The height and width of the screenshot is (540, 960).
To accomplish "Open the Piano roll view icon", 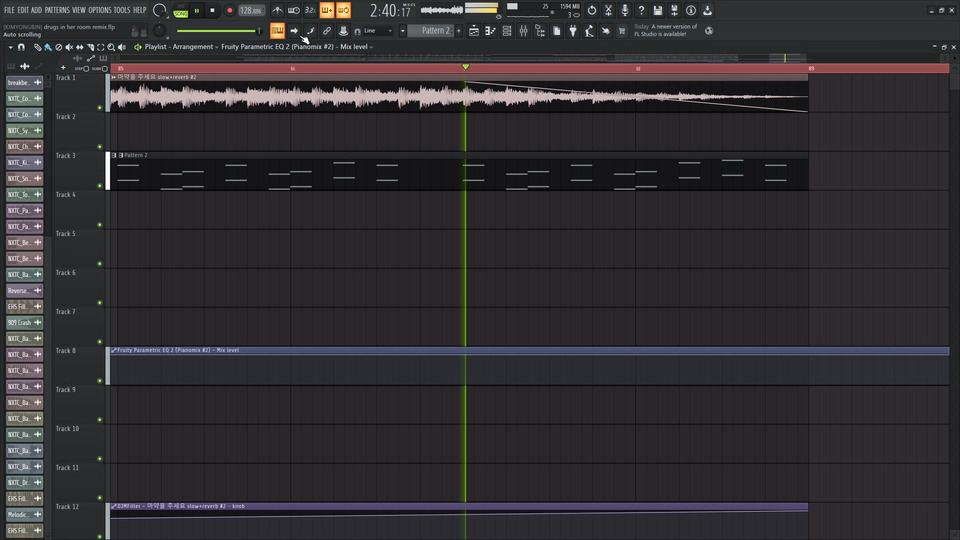I will pos(490,31).
